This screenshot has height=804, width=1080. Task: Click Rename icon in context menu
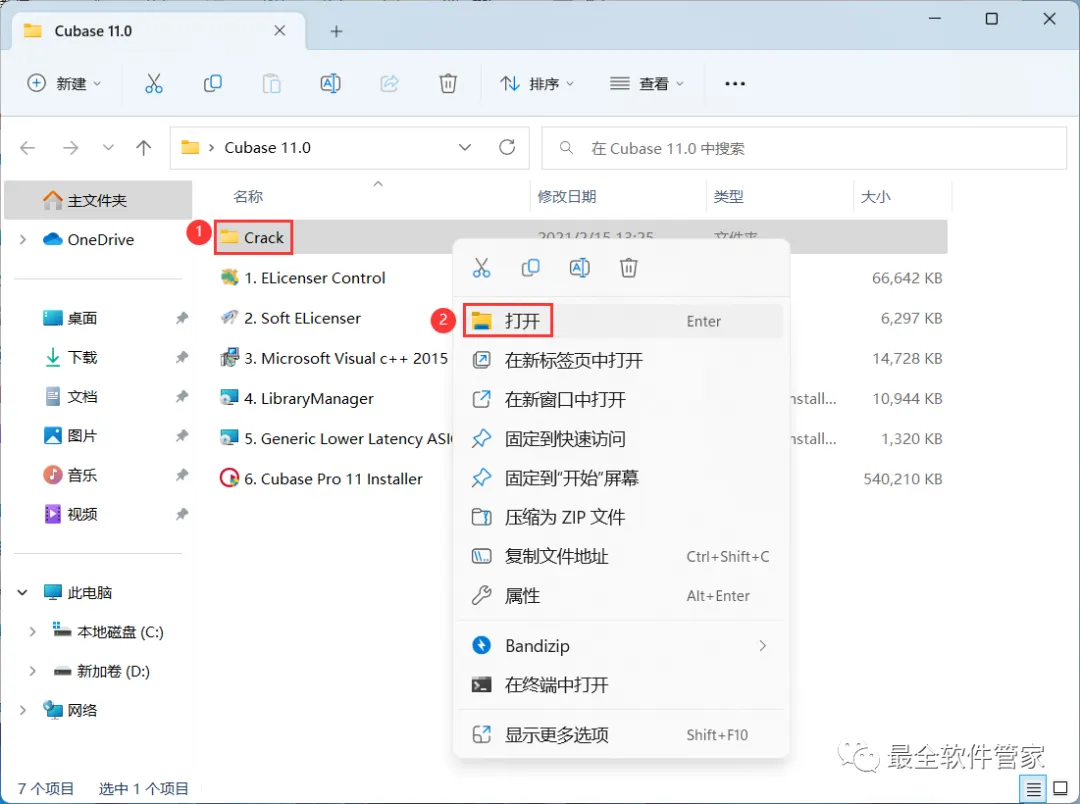pos(580,268)
